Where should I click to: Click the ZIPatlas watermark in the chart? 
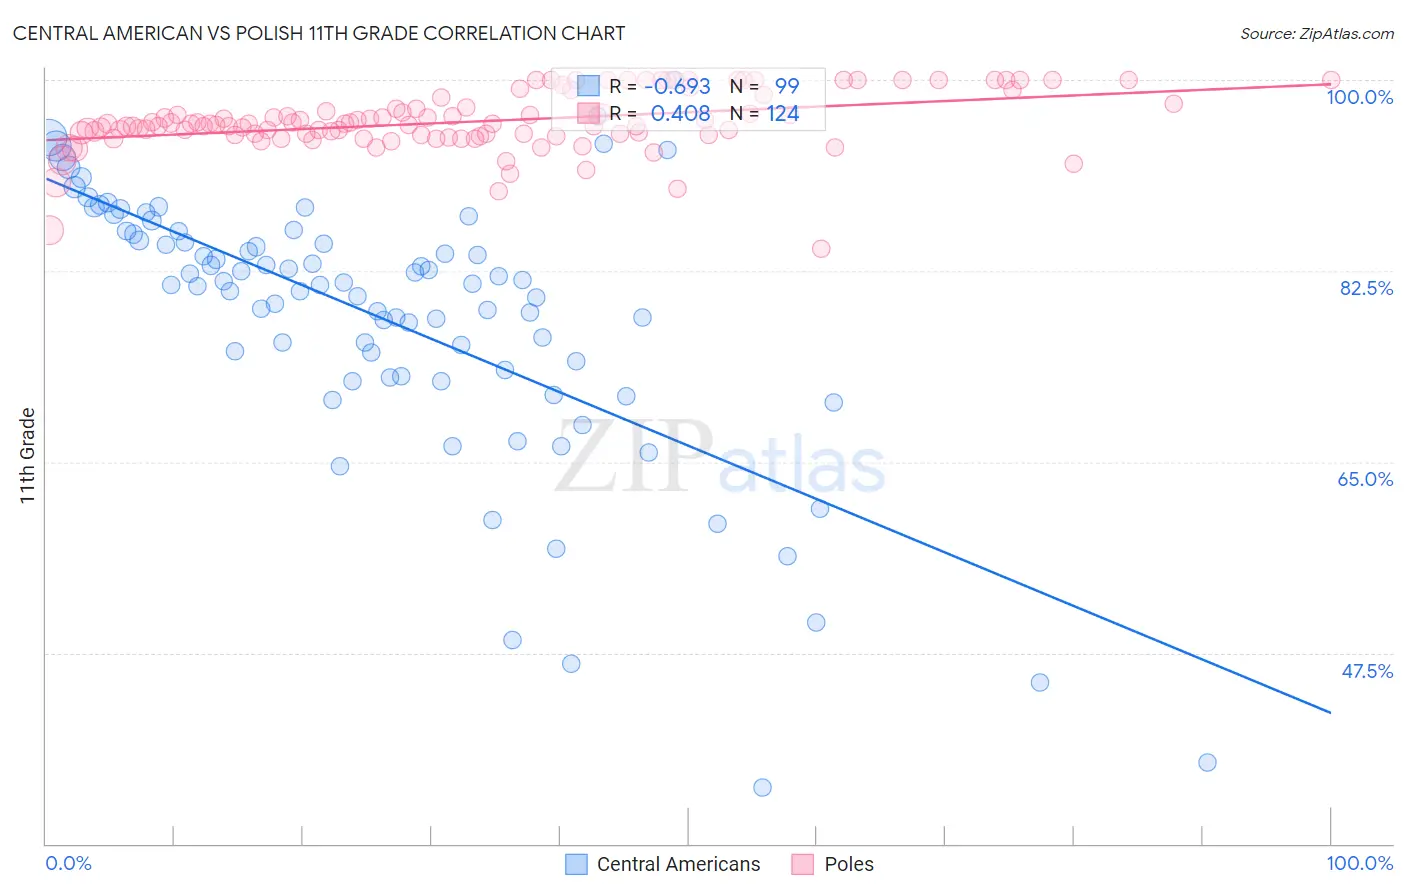pyautogui.click(x=720, y=457)
